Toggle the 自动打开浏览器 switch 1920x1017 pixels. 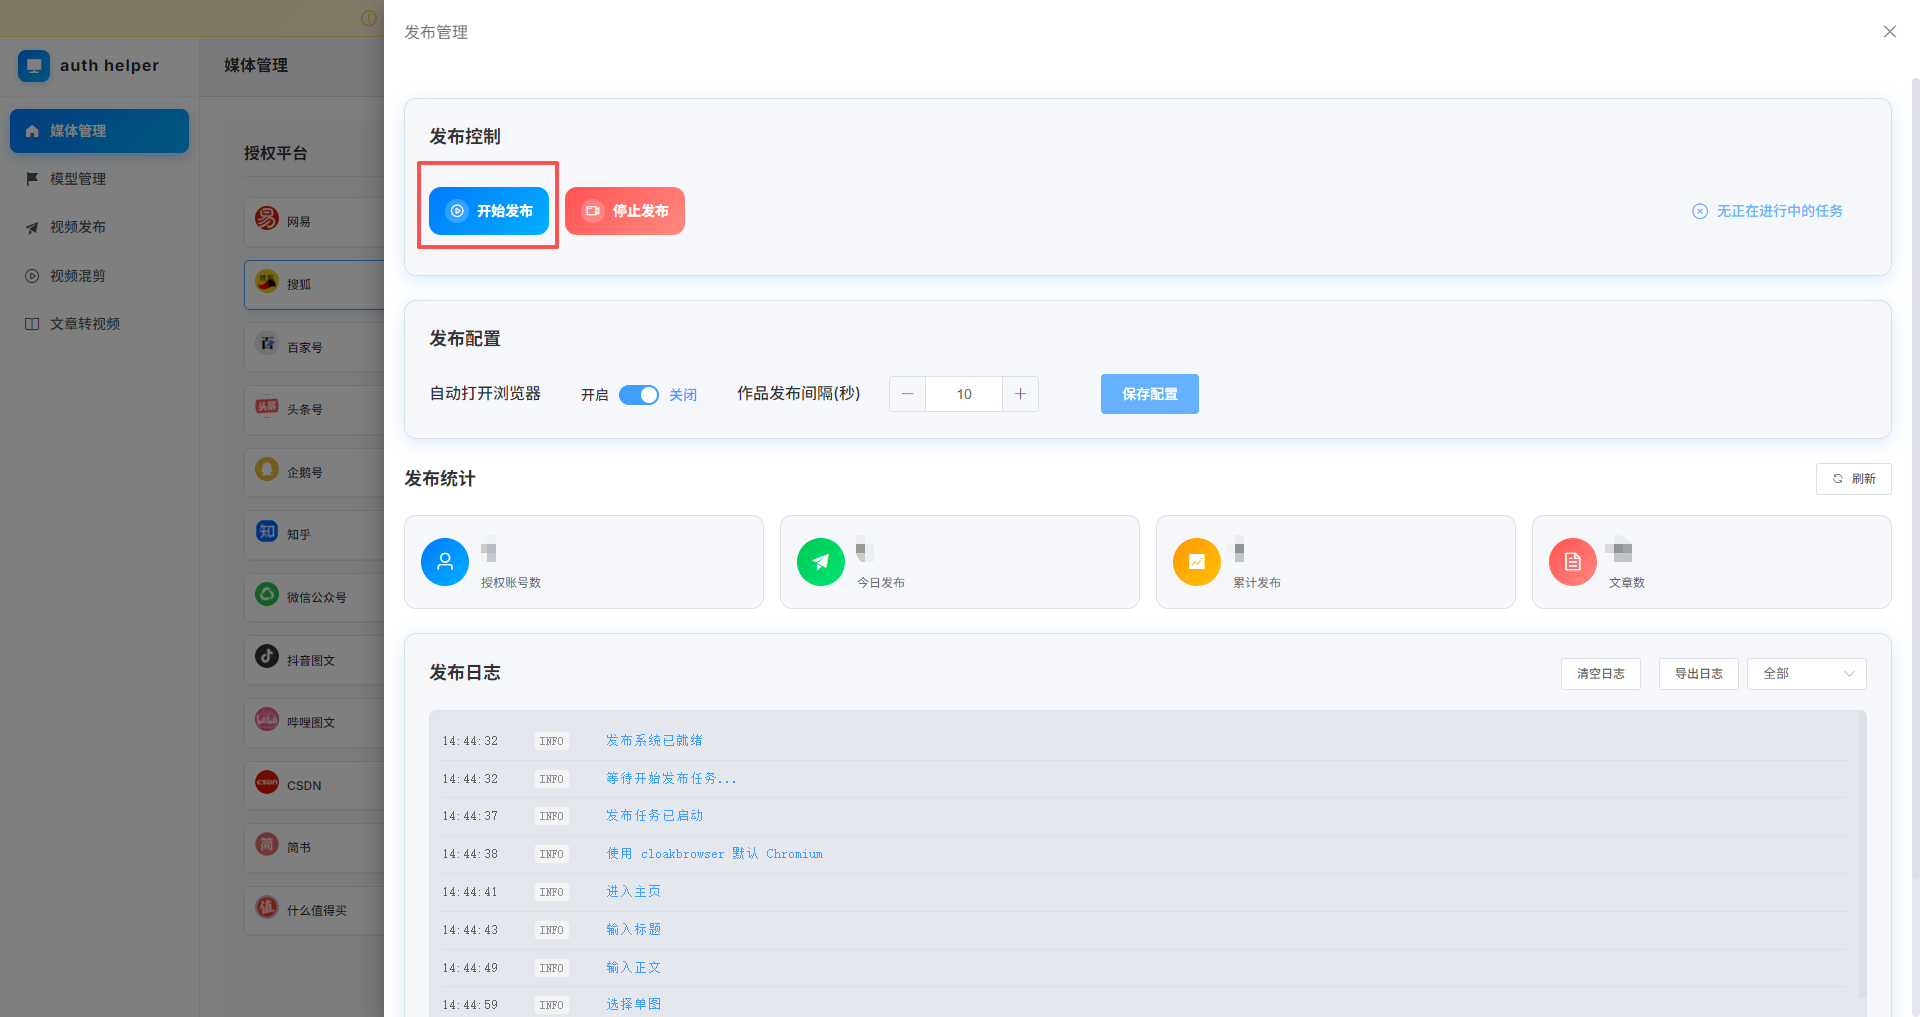639,395
